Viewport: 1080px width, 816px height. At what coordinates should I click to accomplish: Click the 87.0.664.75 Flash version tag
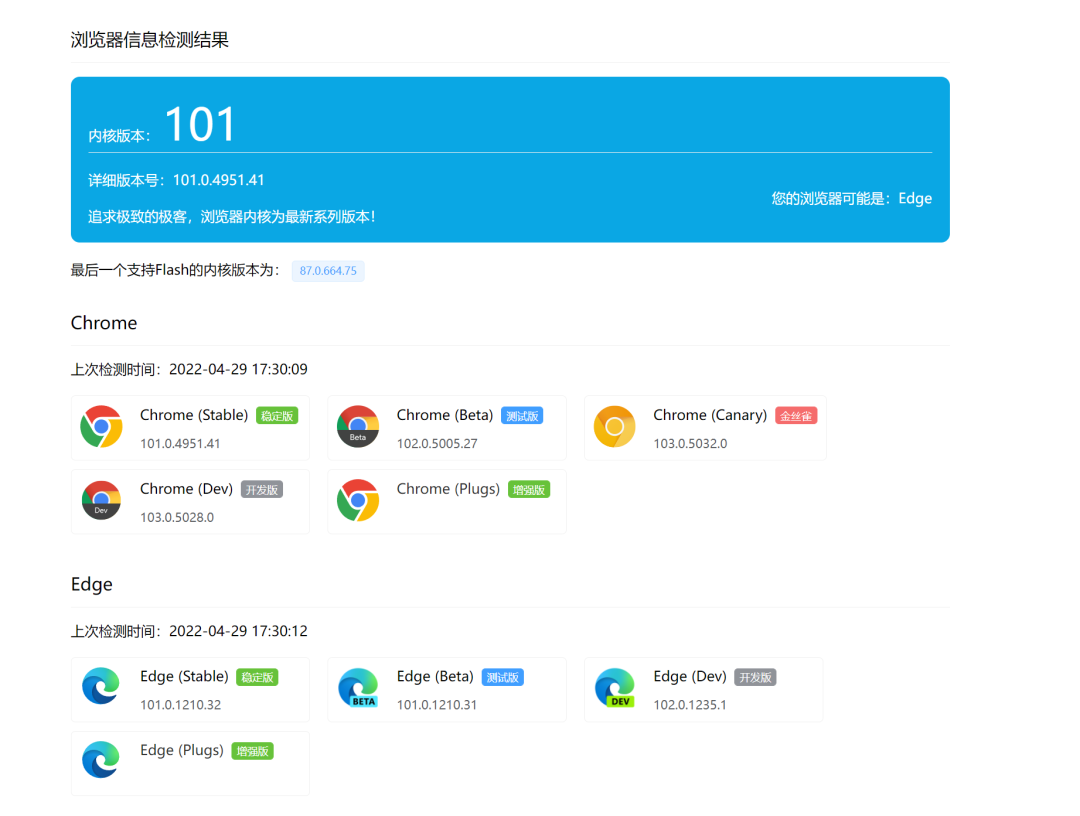(x=328, y=271)
